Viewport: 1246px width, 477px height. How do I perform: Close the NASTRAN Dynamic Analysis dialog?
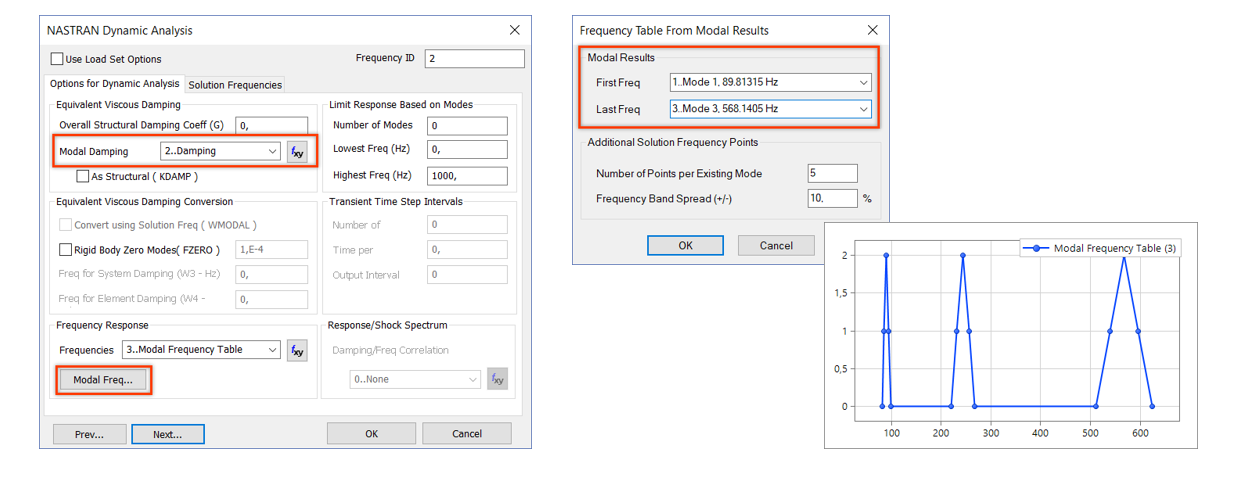click(x=514, y=31)
